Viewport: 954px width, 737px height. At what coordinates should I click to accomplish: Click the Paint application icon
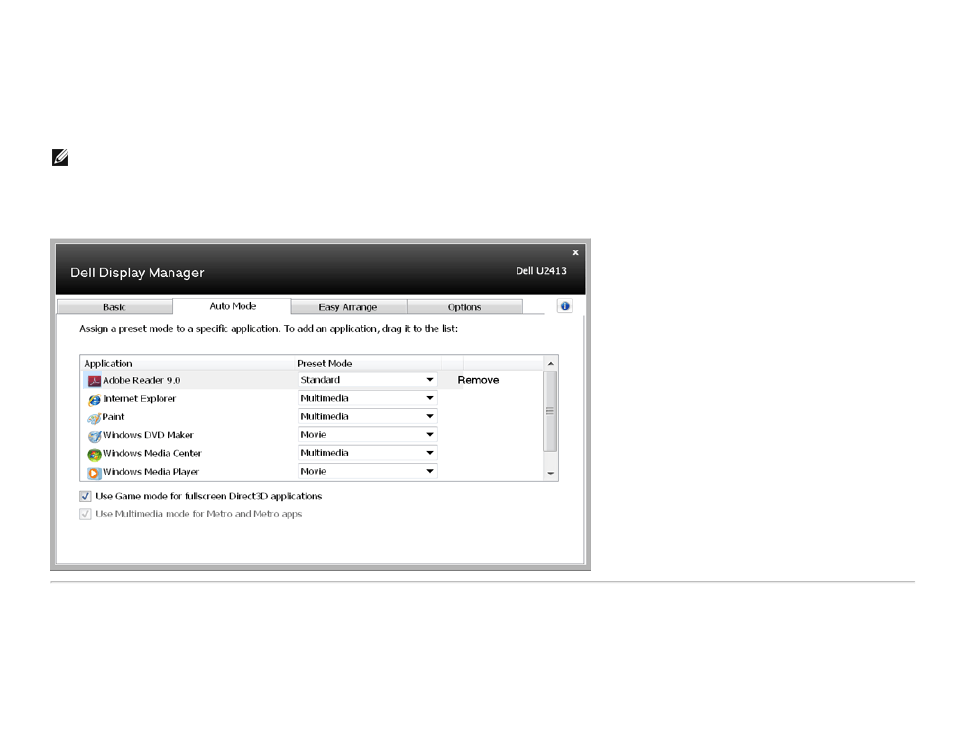coord(94,417)
